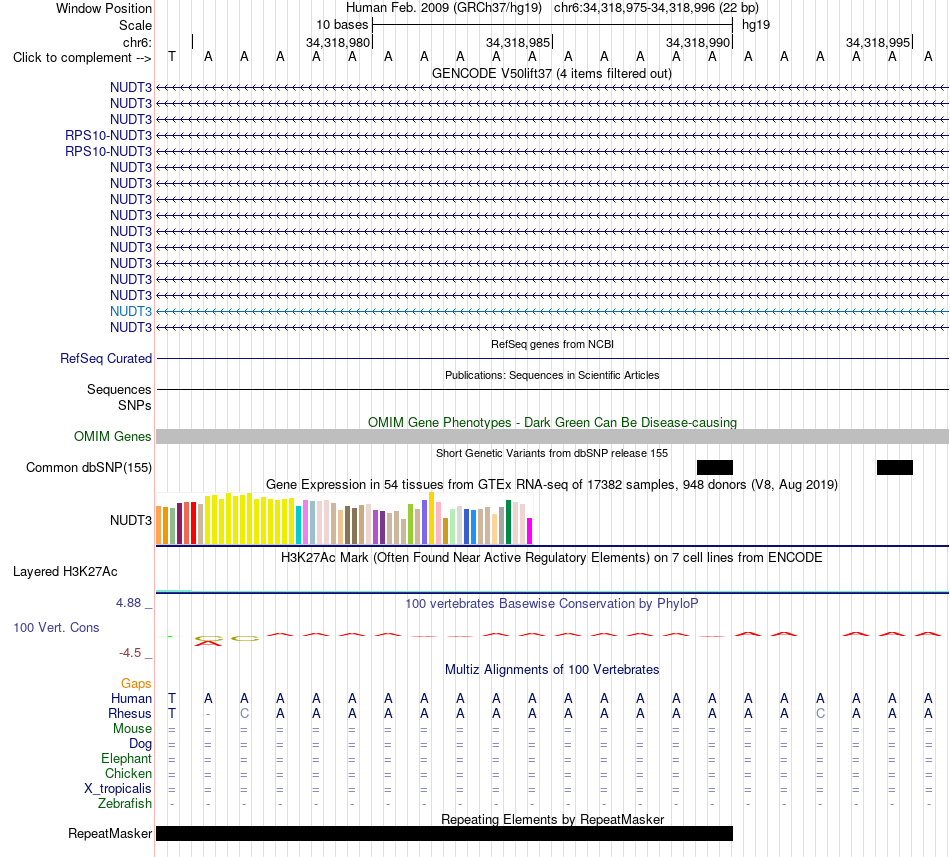950x857 pixels.
Task: Open "100 vertebrates Basewise Conservation by PhyloP" title
Action: pyautogui.click(x=551, y=603)
